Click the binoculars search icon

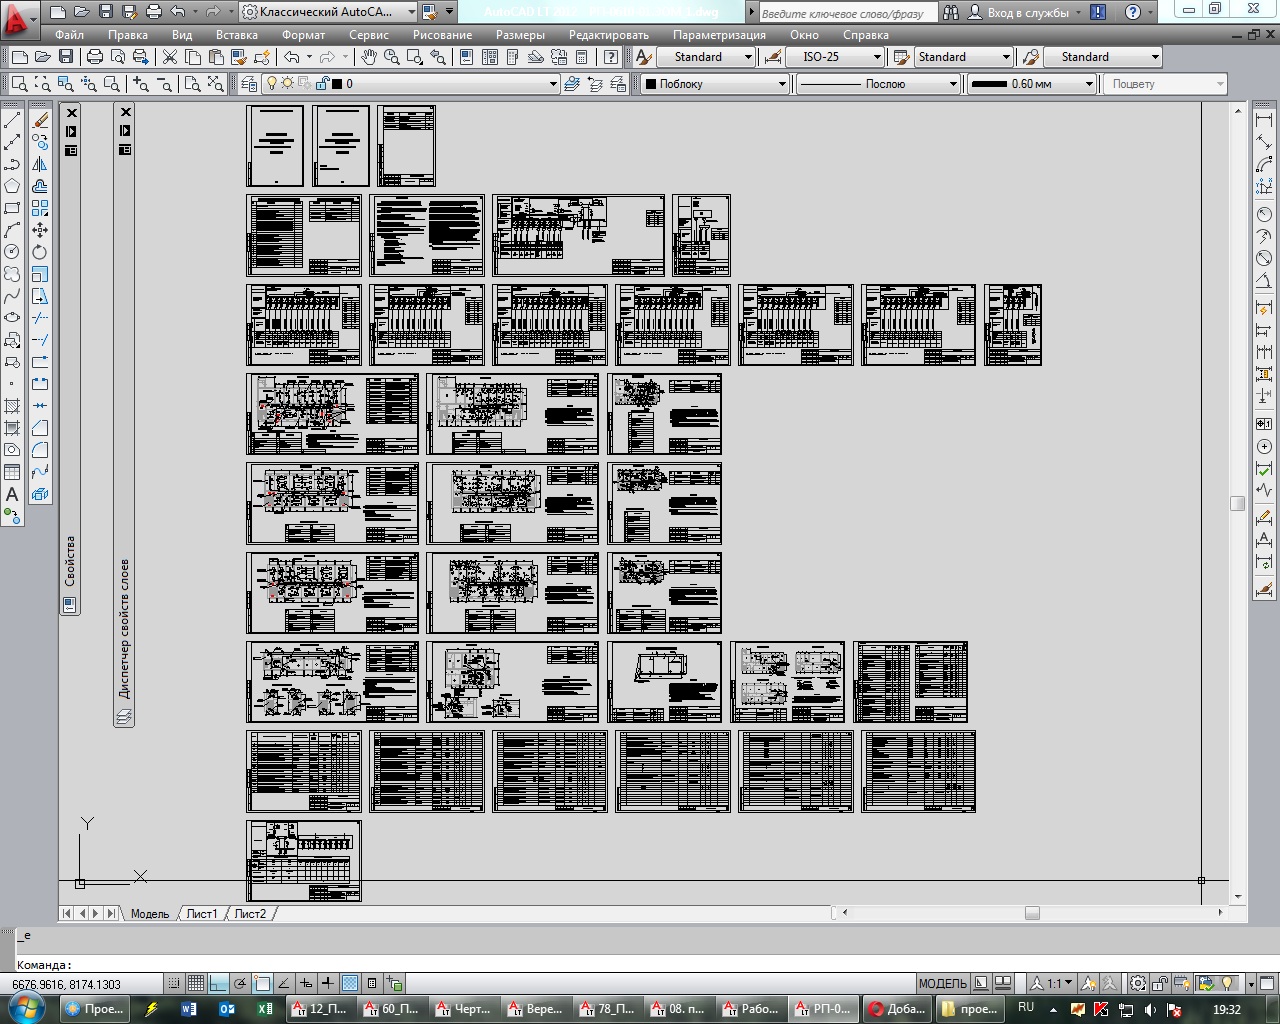[x=950, y=12]
